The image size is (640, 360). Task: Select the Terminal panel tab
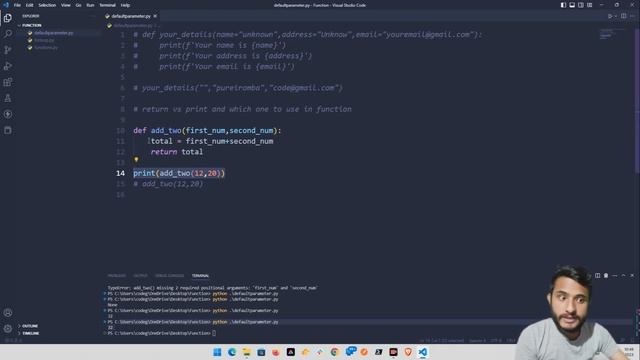[x=200, y=276]
